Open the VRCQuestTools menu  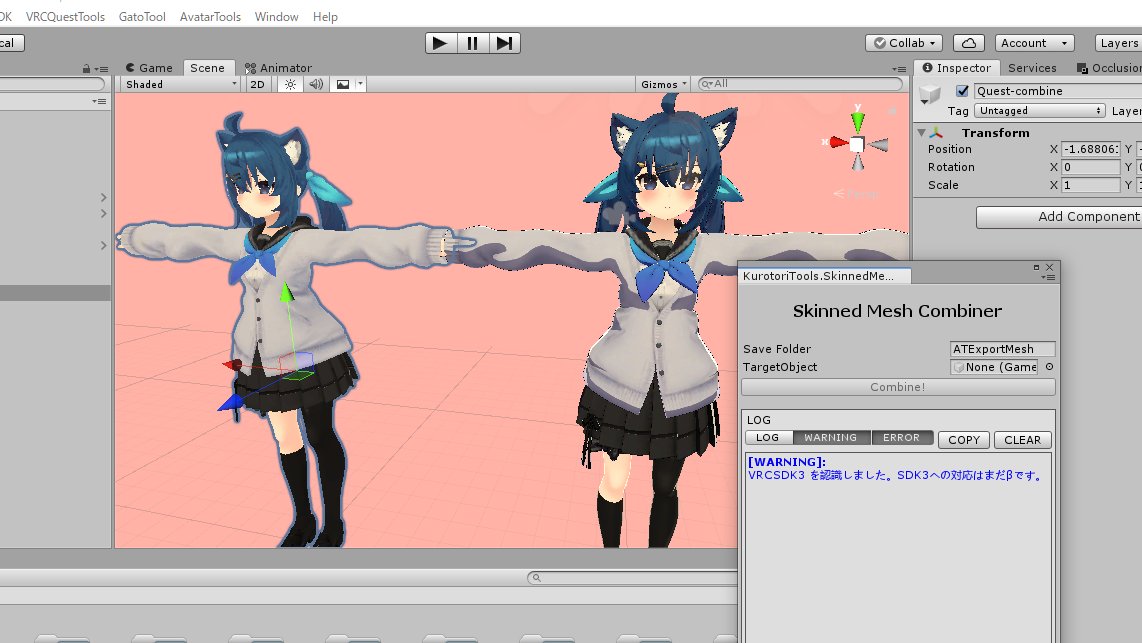tap(66, 17)
